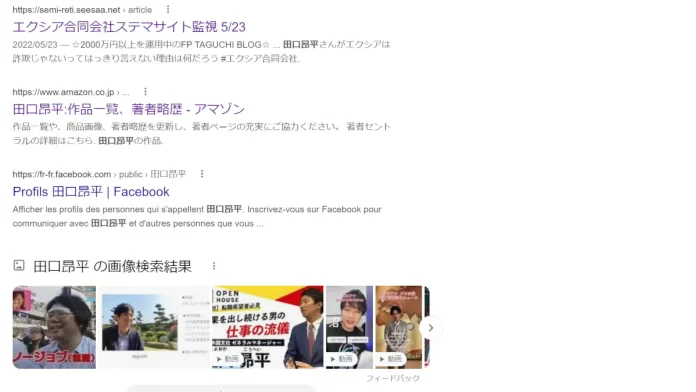The height and width of the screenshot is (392, 696).
Task: Open the OPEN HOUSE 仕事の流儀 video thumbnail
Action: (268, 327)
